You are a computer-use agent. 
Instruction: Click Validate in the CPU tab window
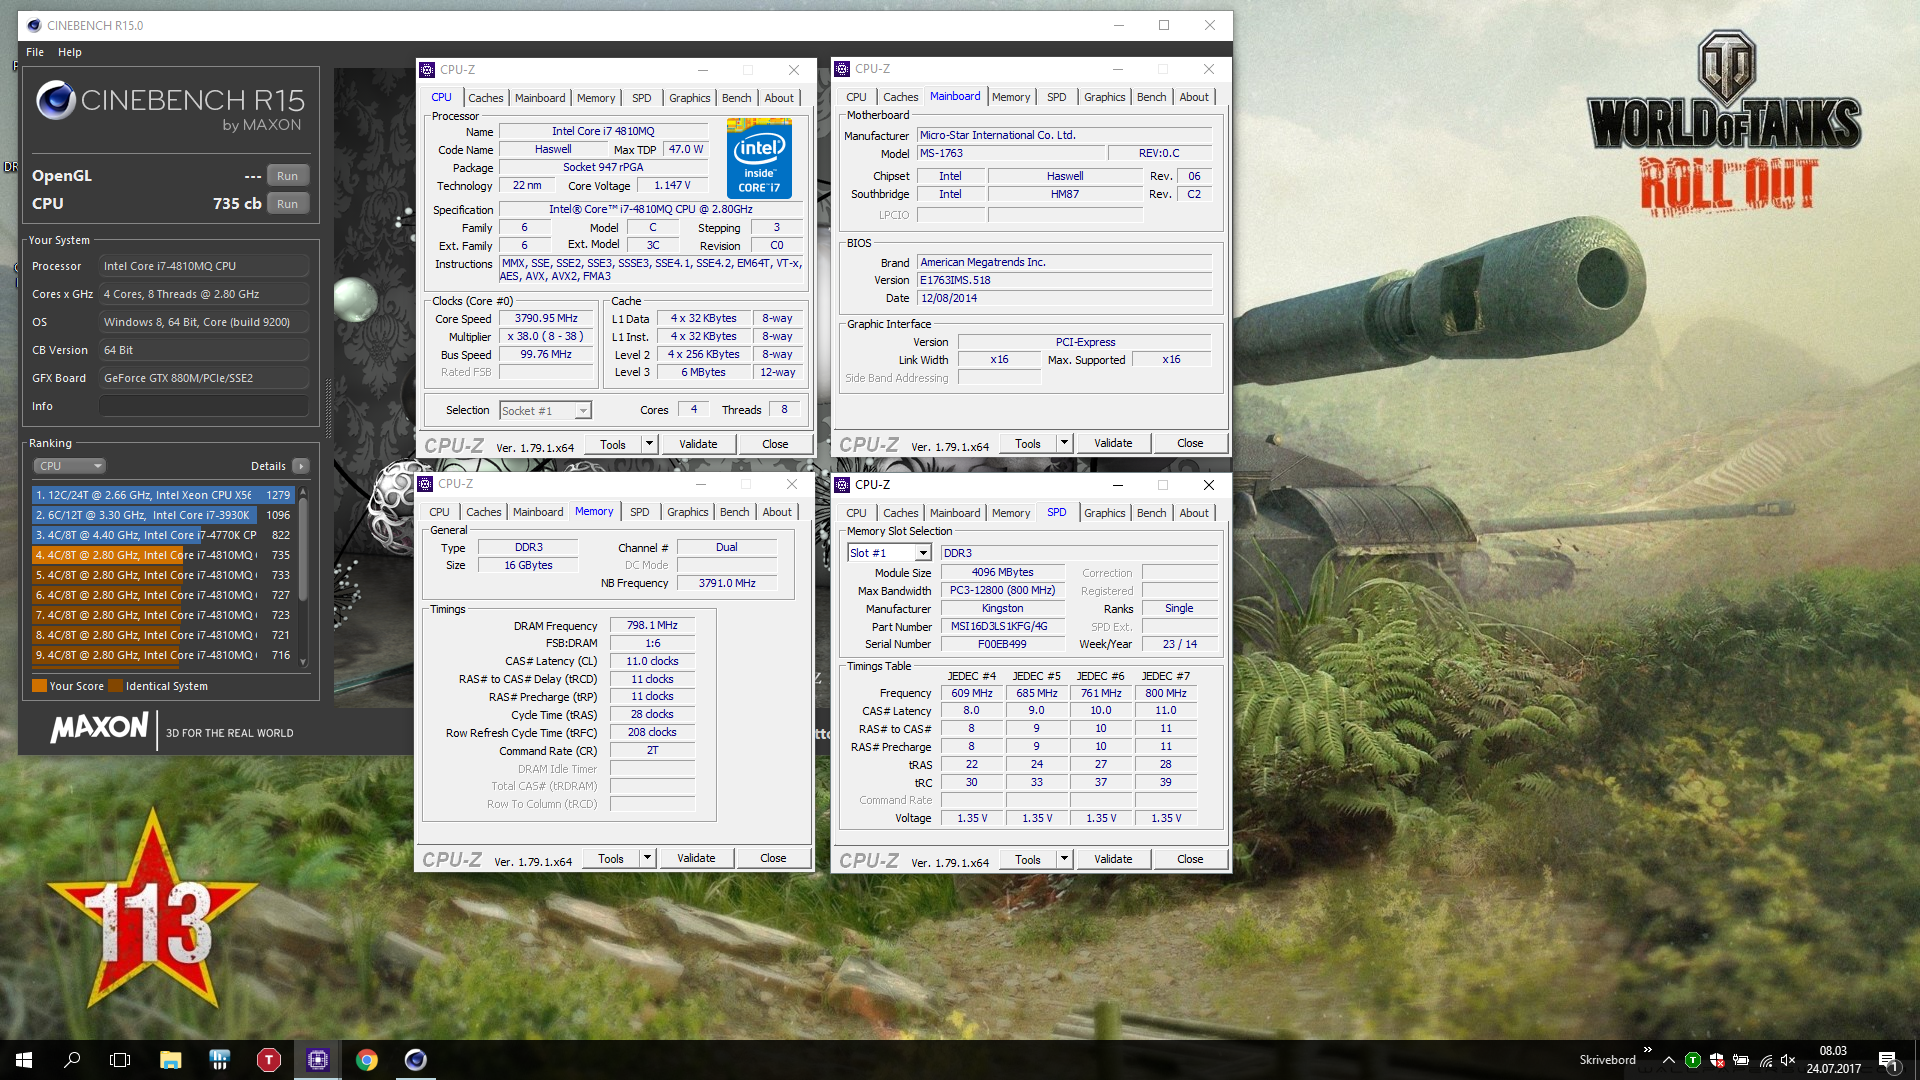(x=698, y=444)
